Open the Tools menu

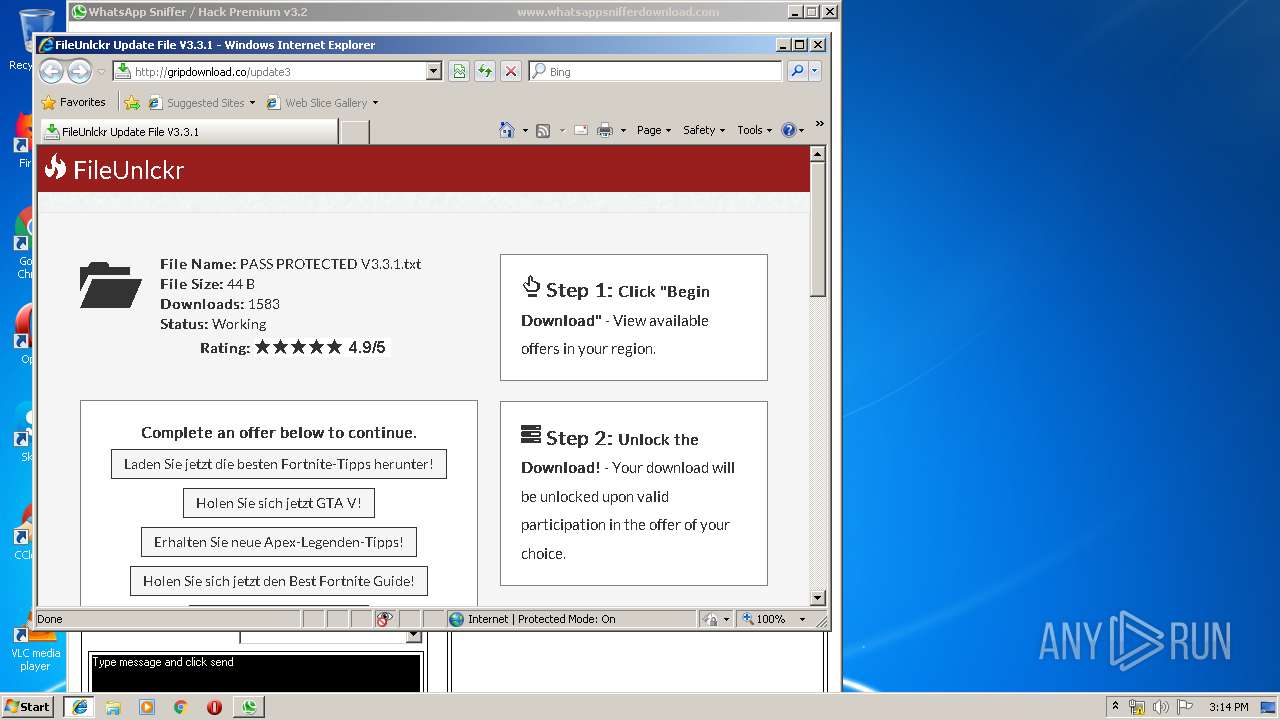[755, 130]
